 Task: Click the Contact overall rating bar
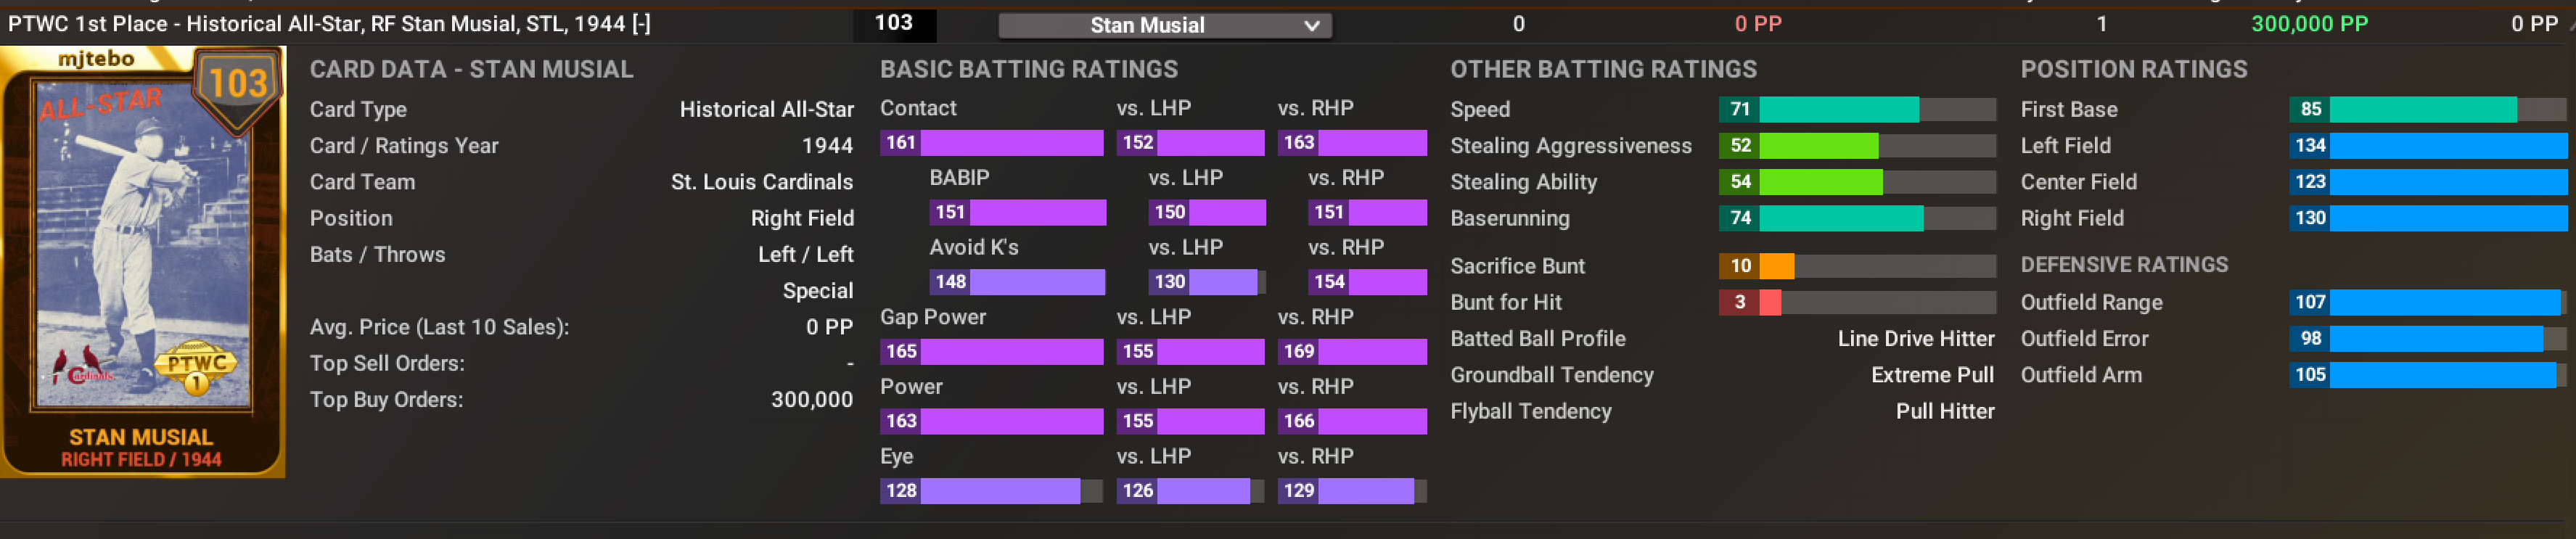(991, 143)
